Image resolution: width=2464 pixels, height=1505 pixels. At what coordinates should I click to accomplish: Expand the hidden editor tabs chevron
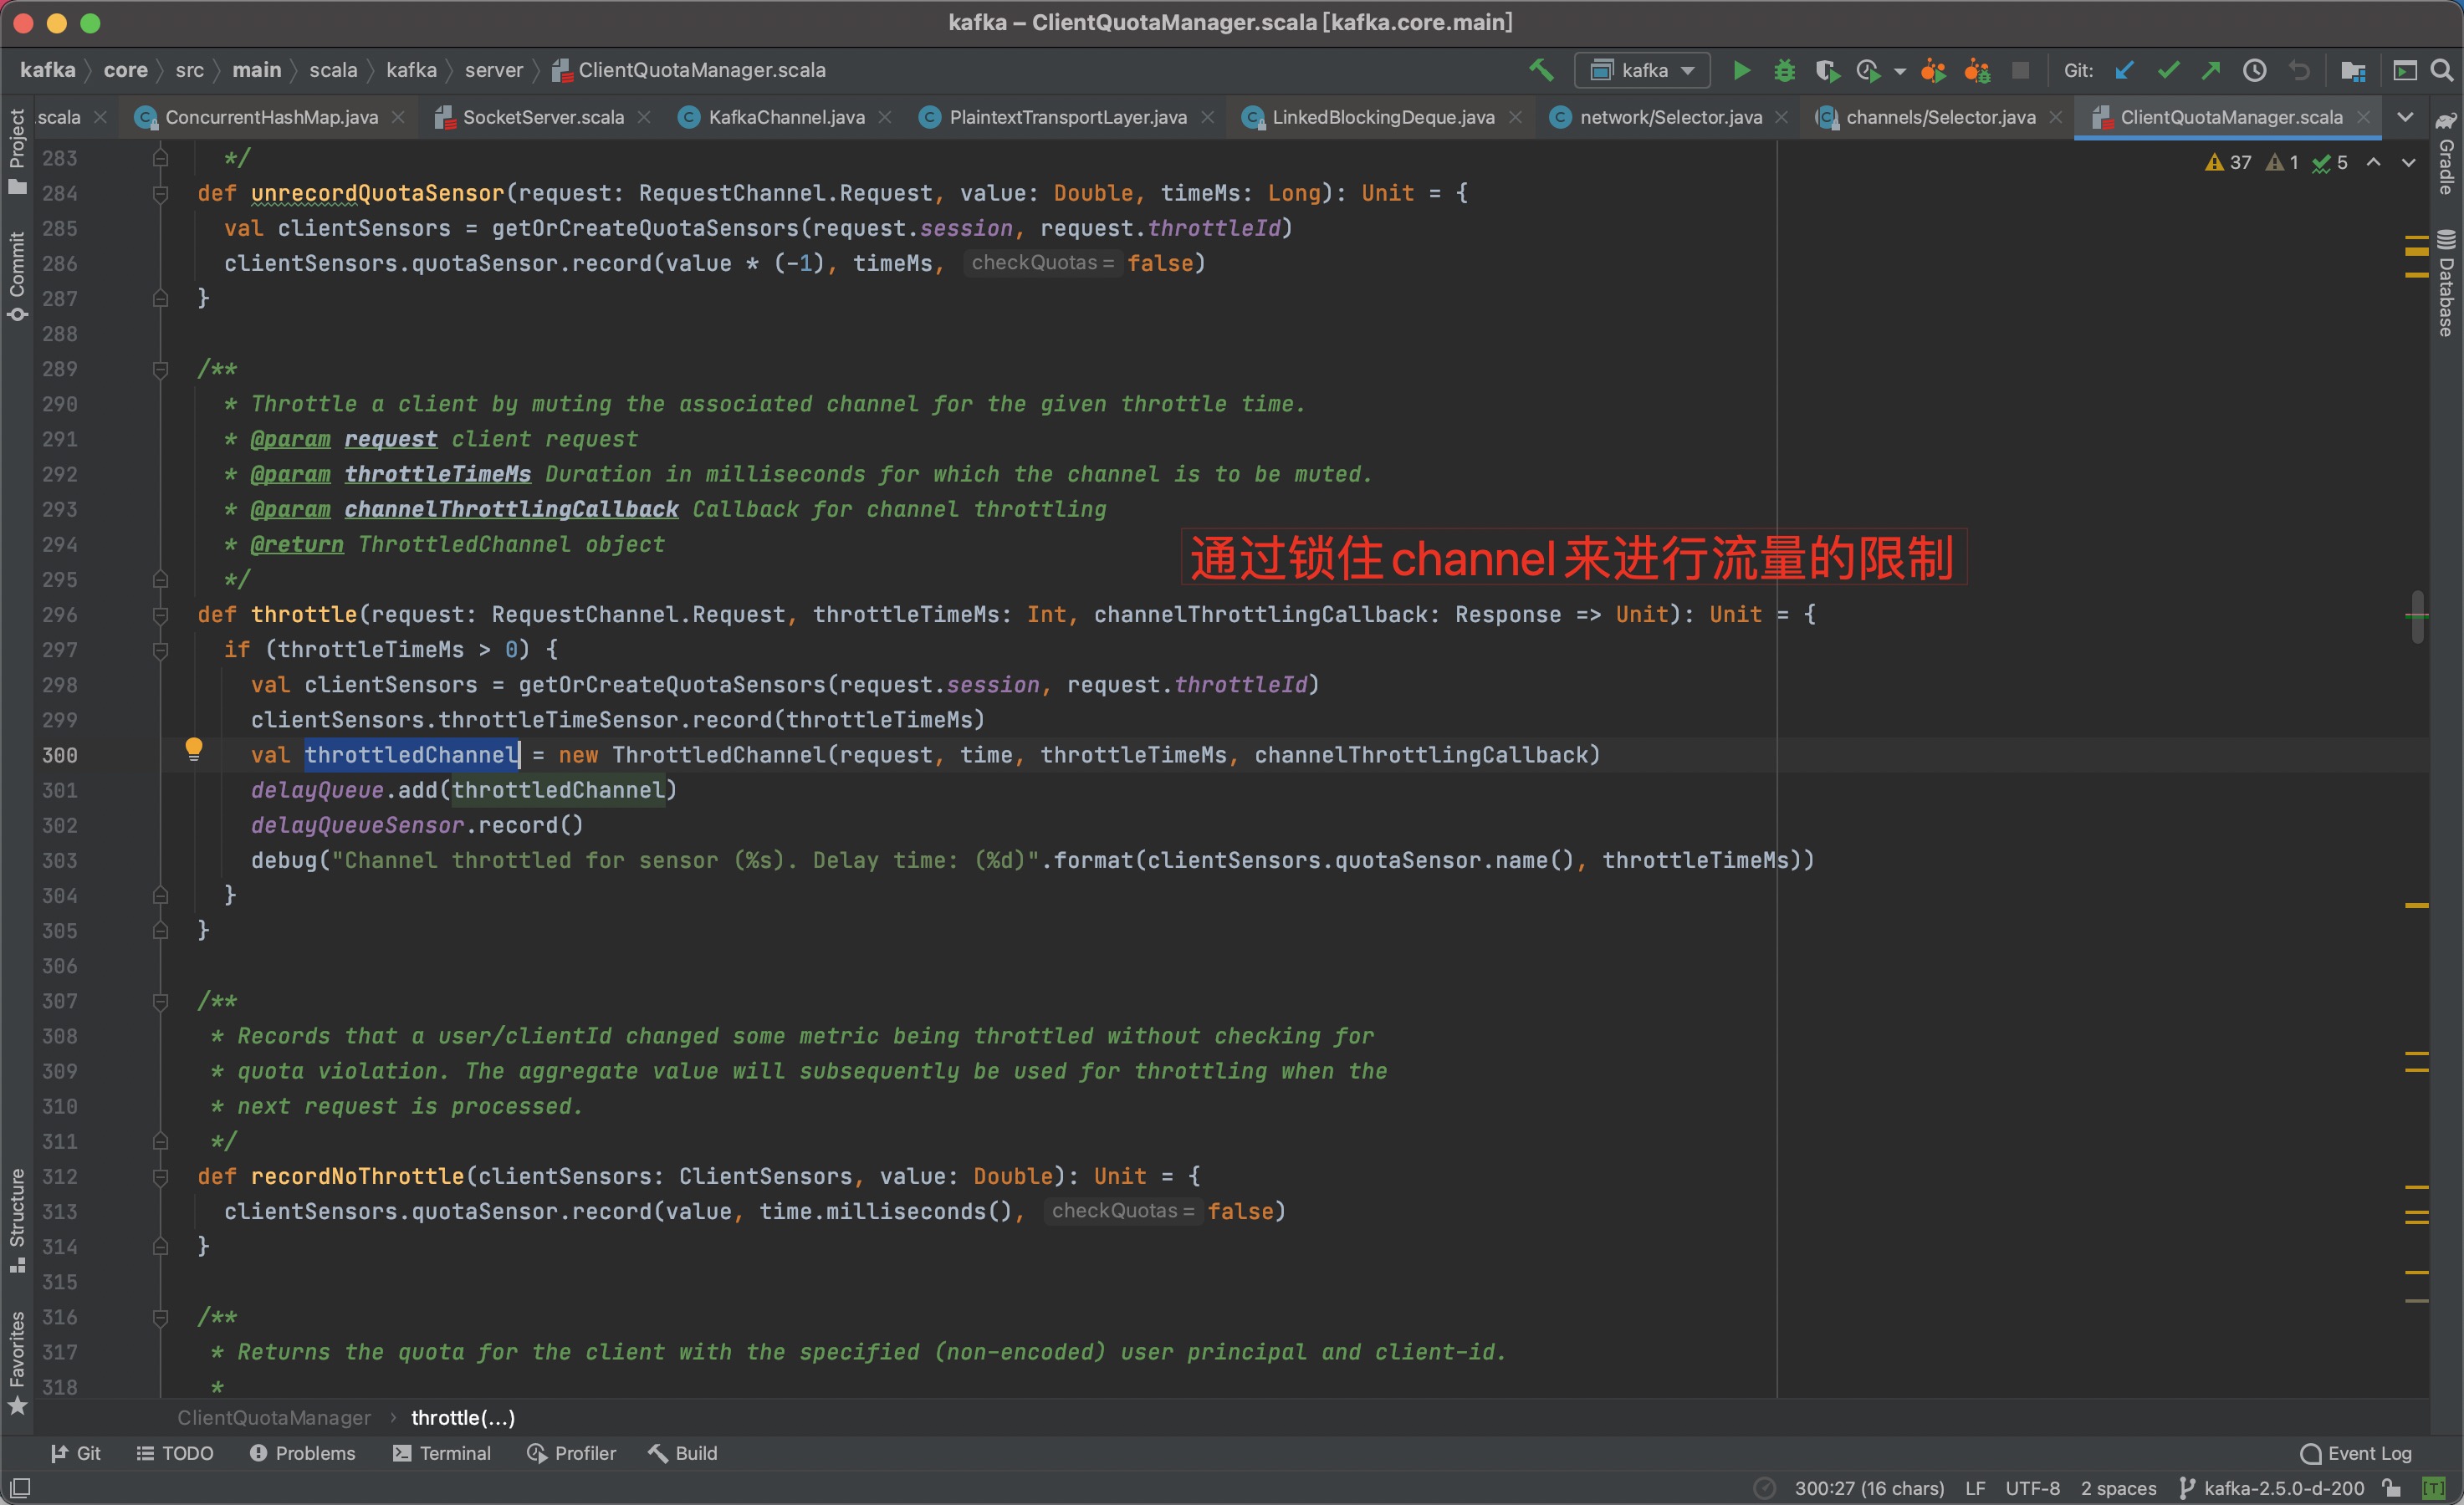2405,117
